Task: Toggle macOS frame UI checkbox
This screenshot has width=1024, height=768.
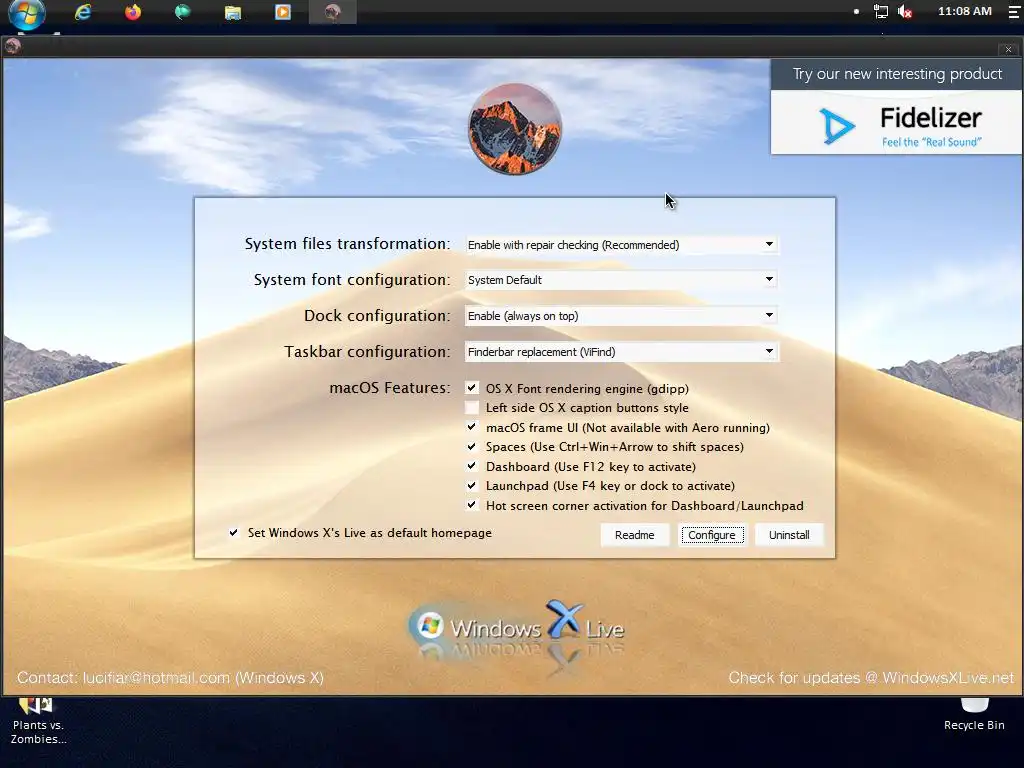Action: coord(472,427)
